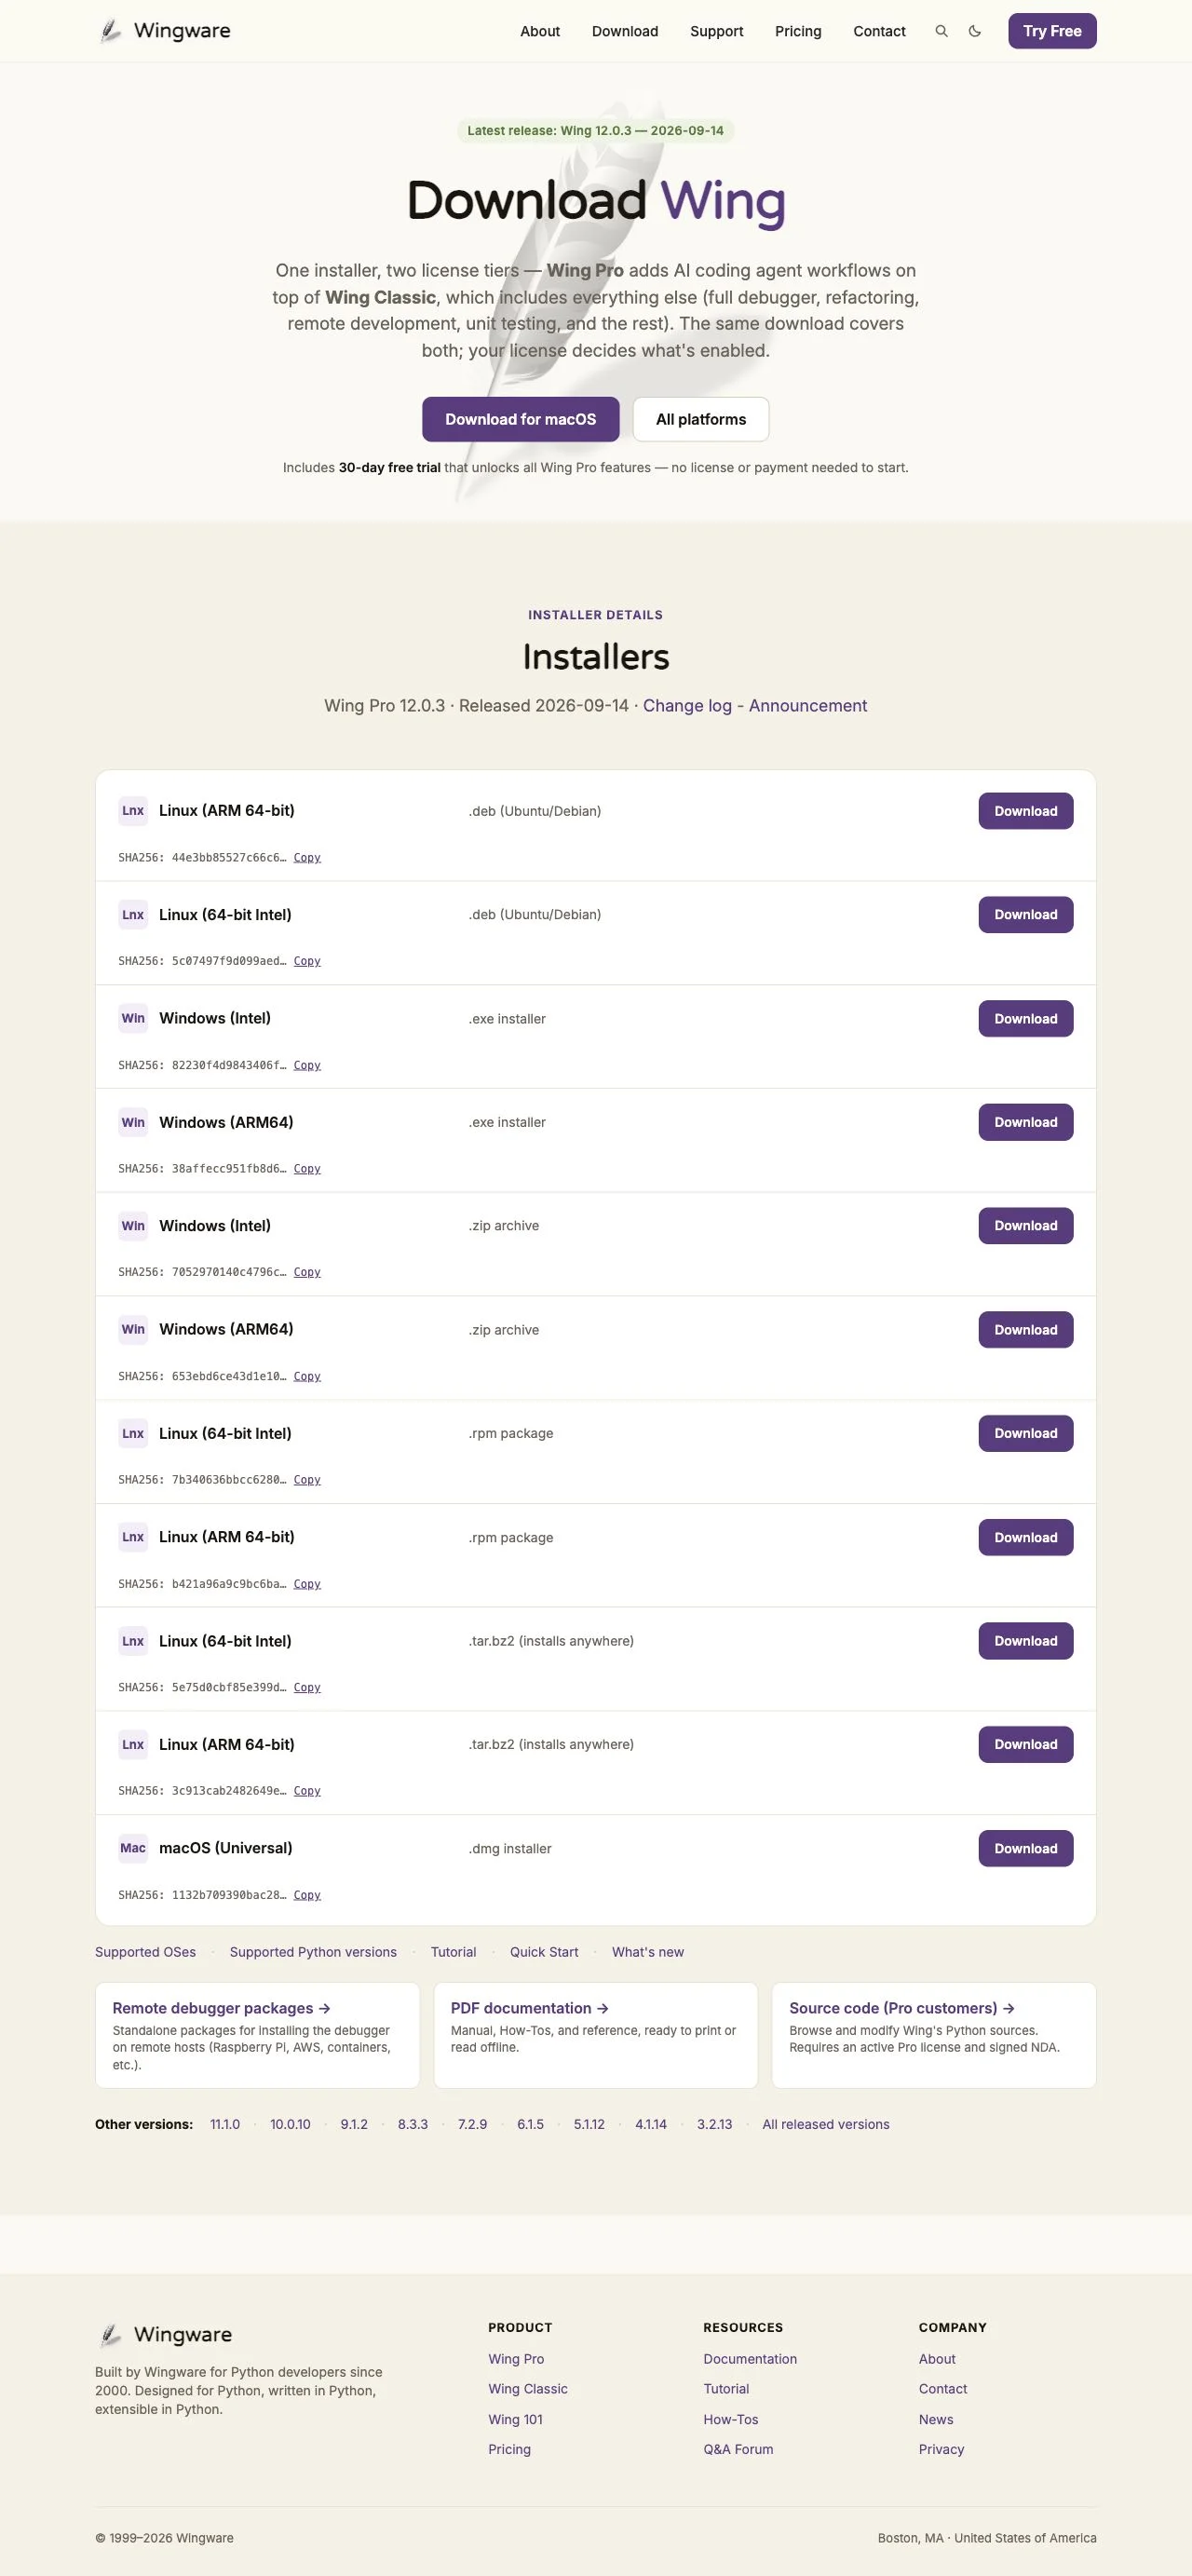Click the All platforms button
The width and height of the screenshot is (1192, 2576).
[701, 419]
